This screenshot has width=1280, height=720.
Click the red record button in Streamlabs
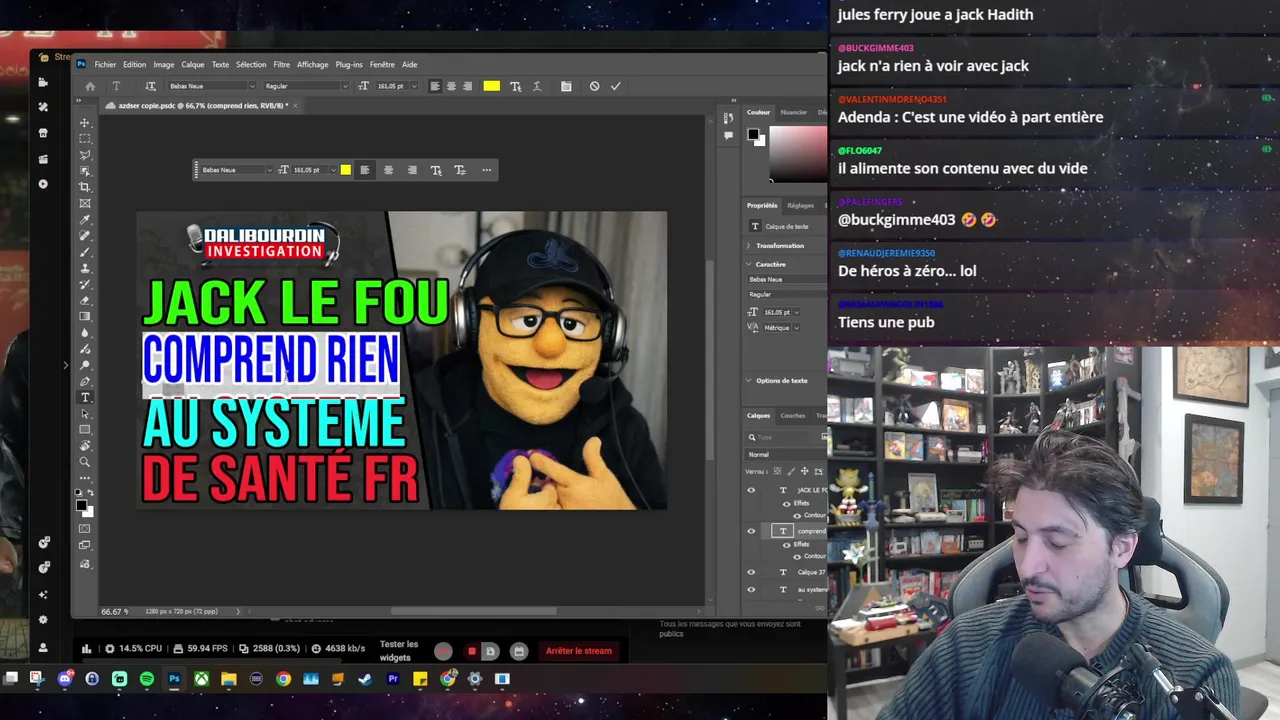pos(472,652)
